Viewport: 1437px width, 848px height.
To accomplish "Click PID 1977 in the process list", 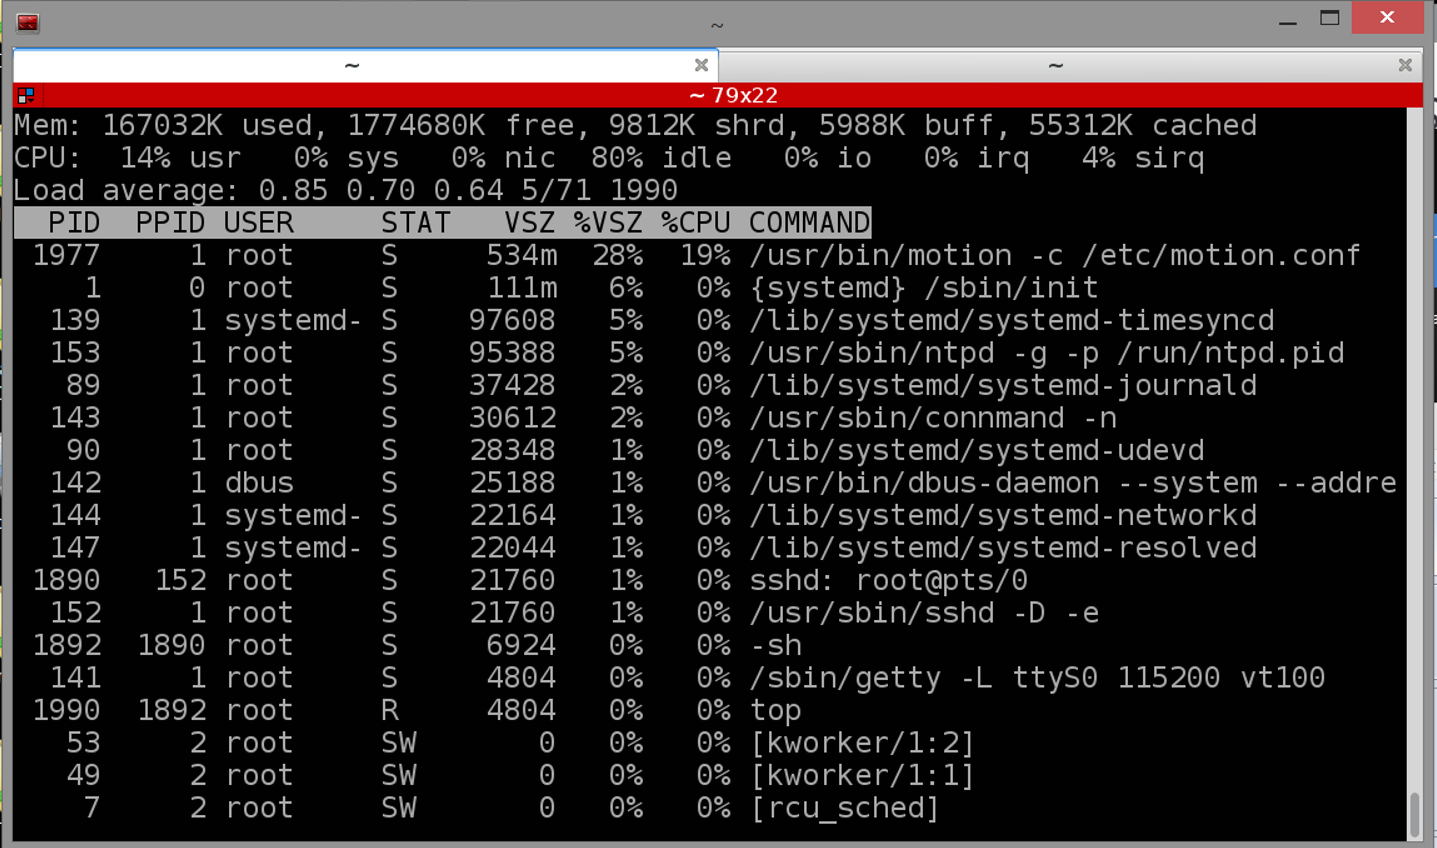I will 66,255.
